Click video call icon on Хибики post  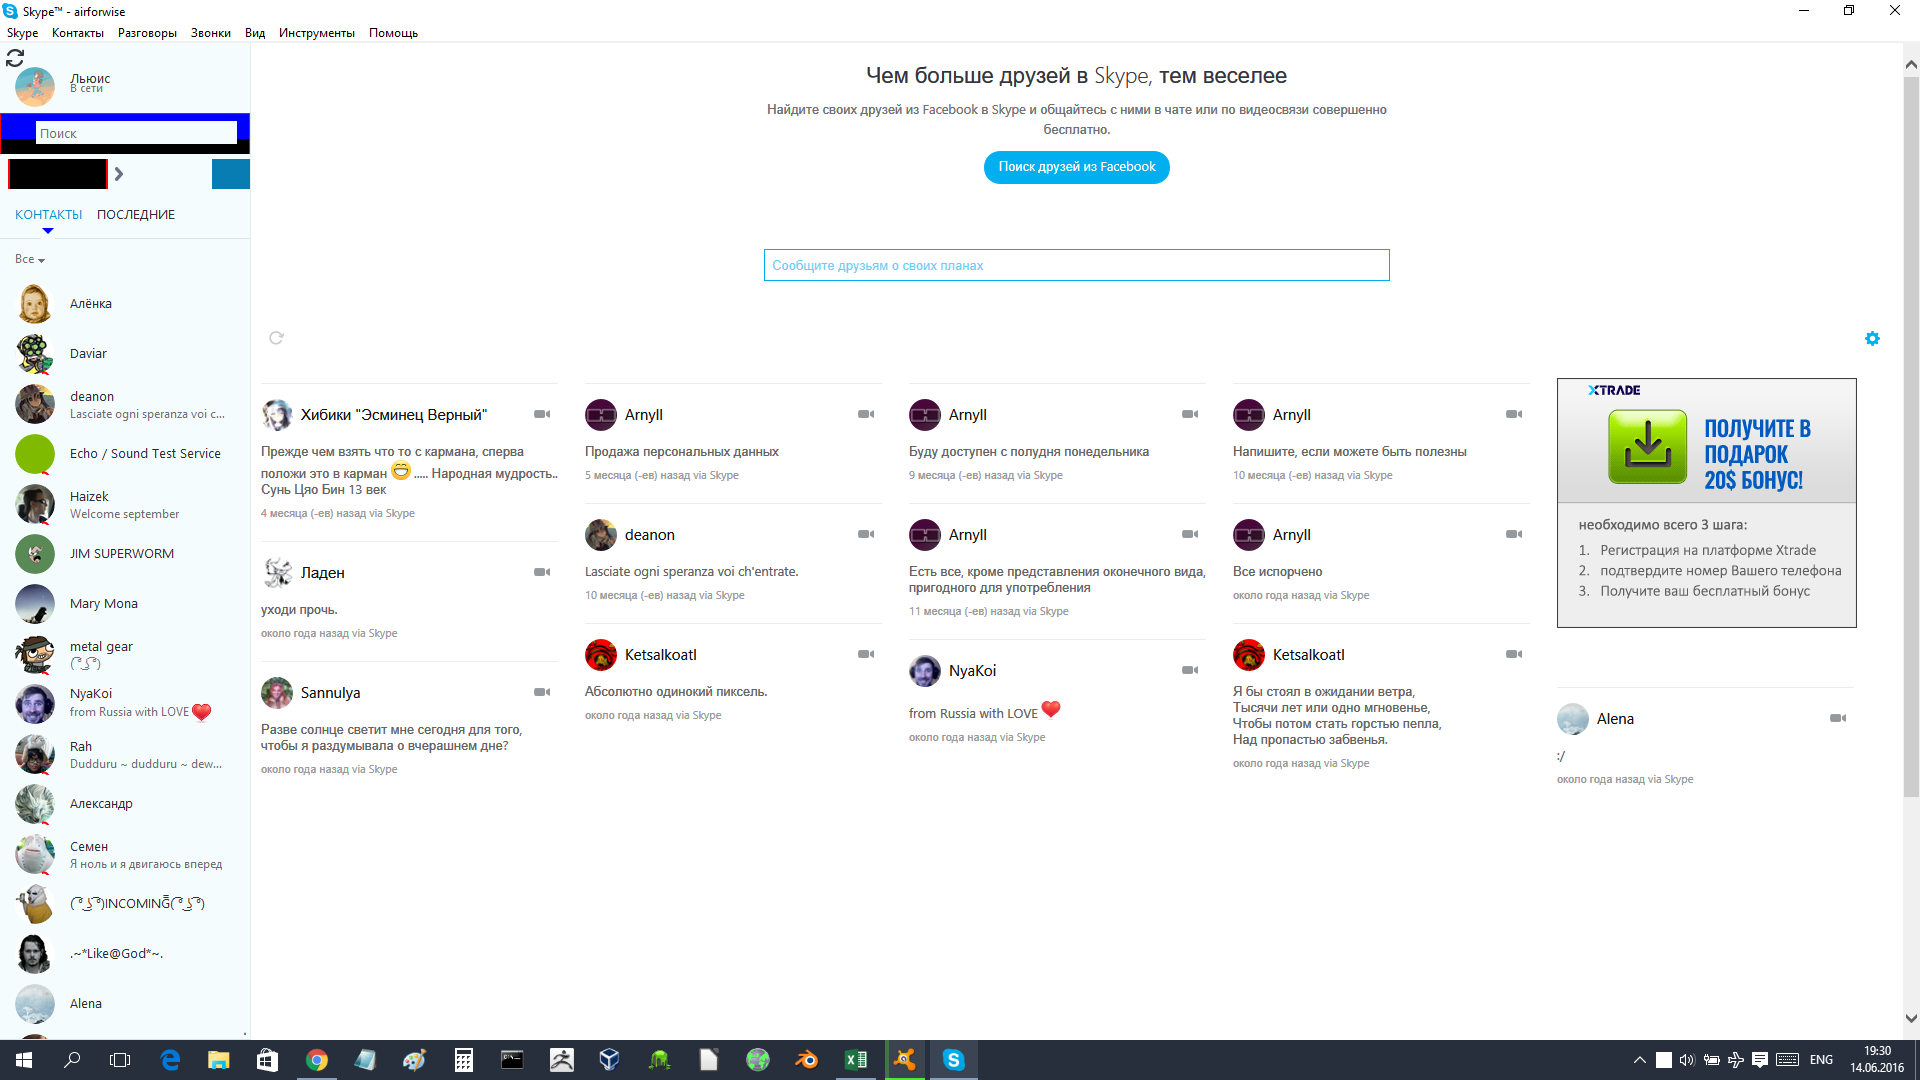coord(542,414)
